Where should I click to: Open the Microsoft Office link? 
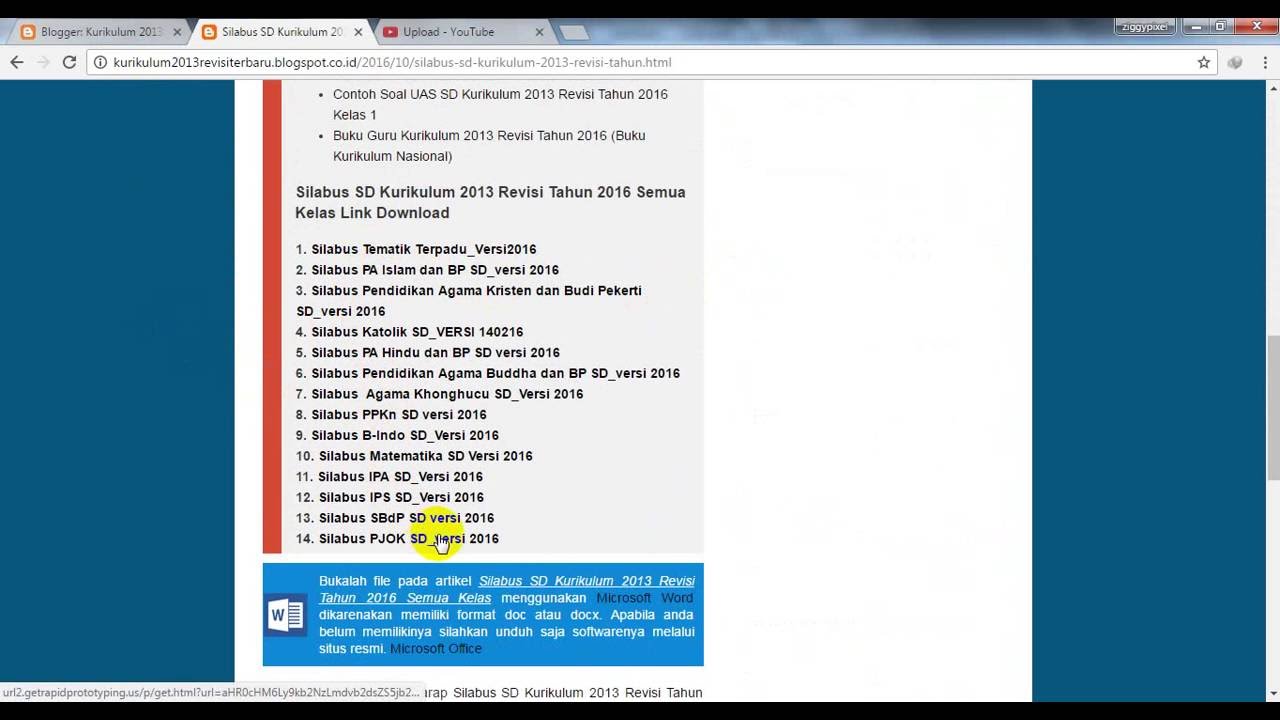tap(436, 649)
